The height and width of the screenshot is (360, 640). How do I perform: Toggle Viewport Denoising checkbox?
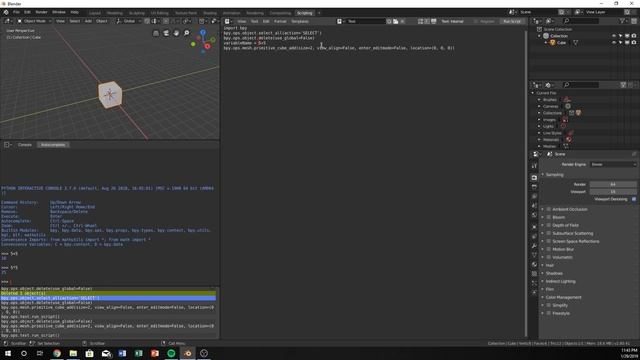point(634,199)
